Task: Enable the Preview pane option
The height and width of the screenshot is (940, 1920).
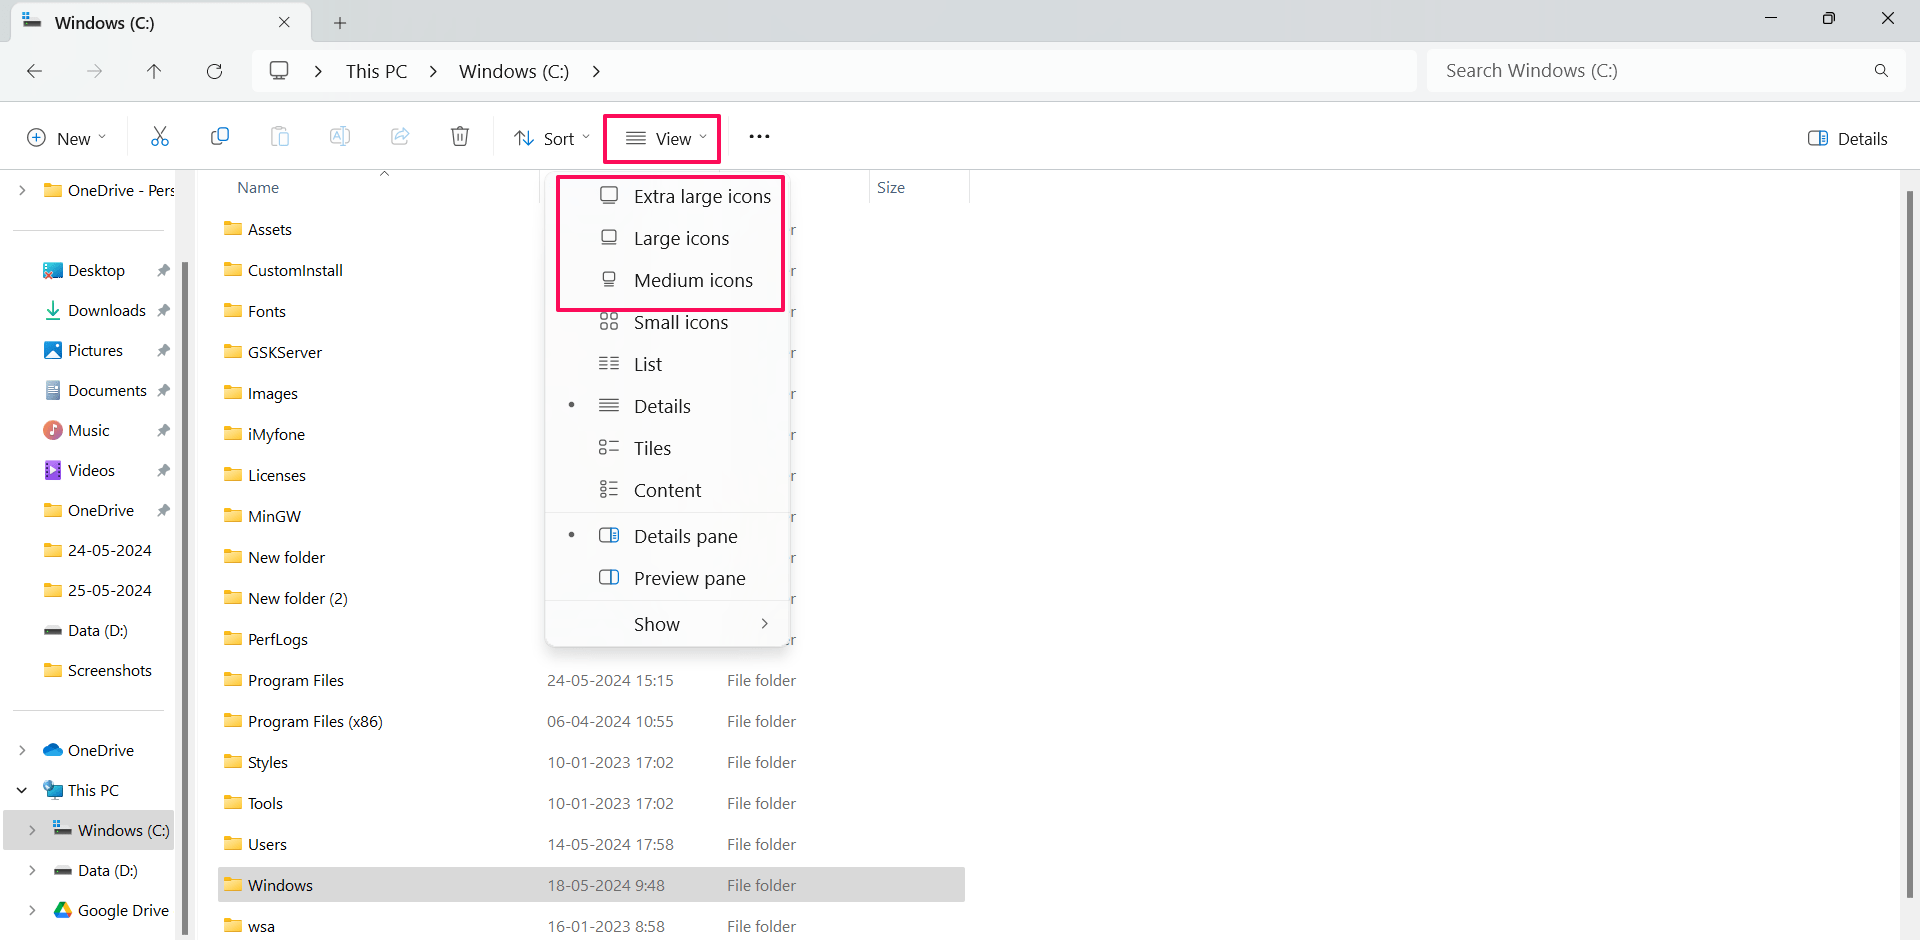Action: pos(689,578)
